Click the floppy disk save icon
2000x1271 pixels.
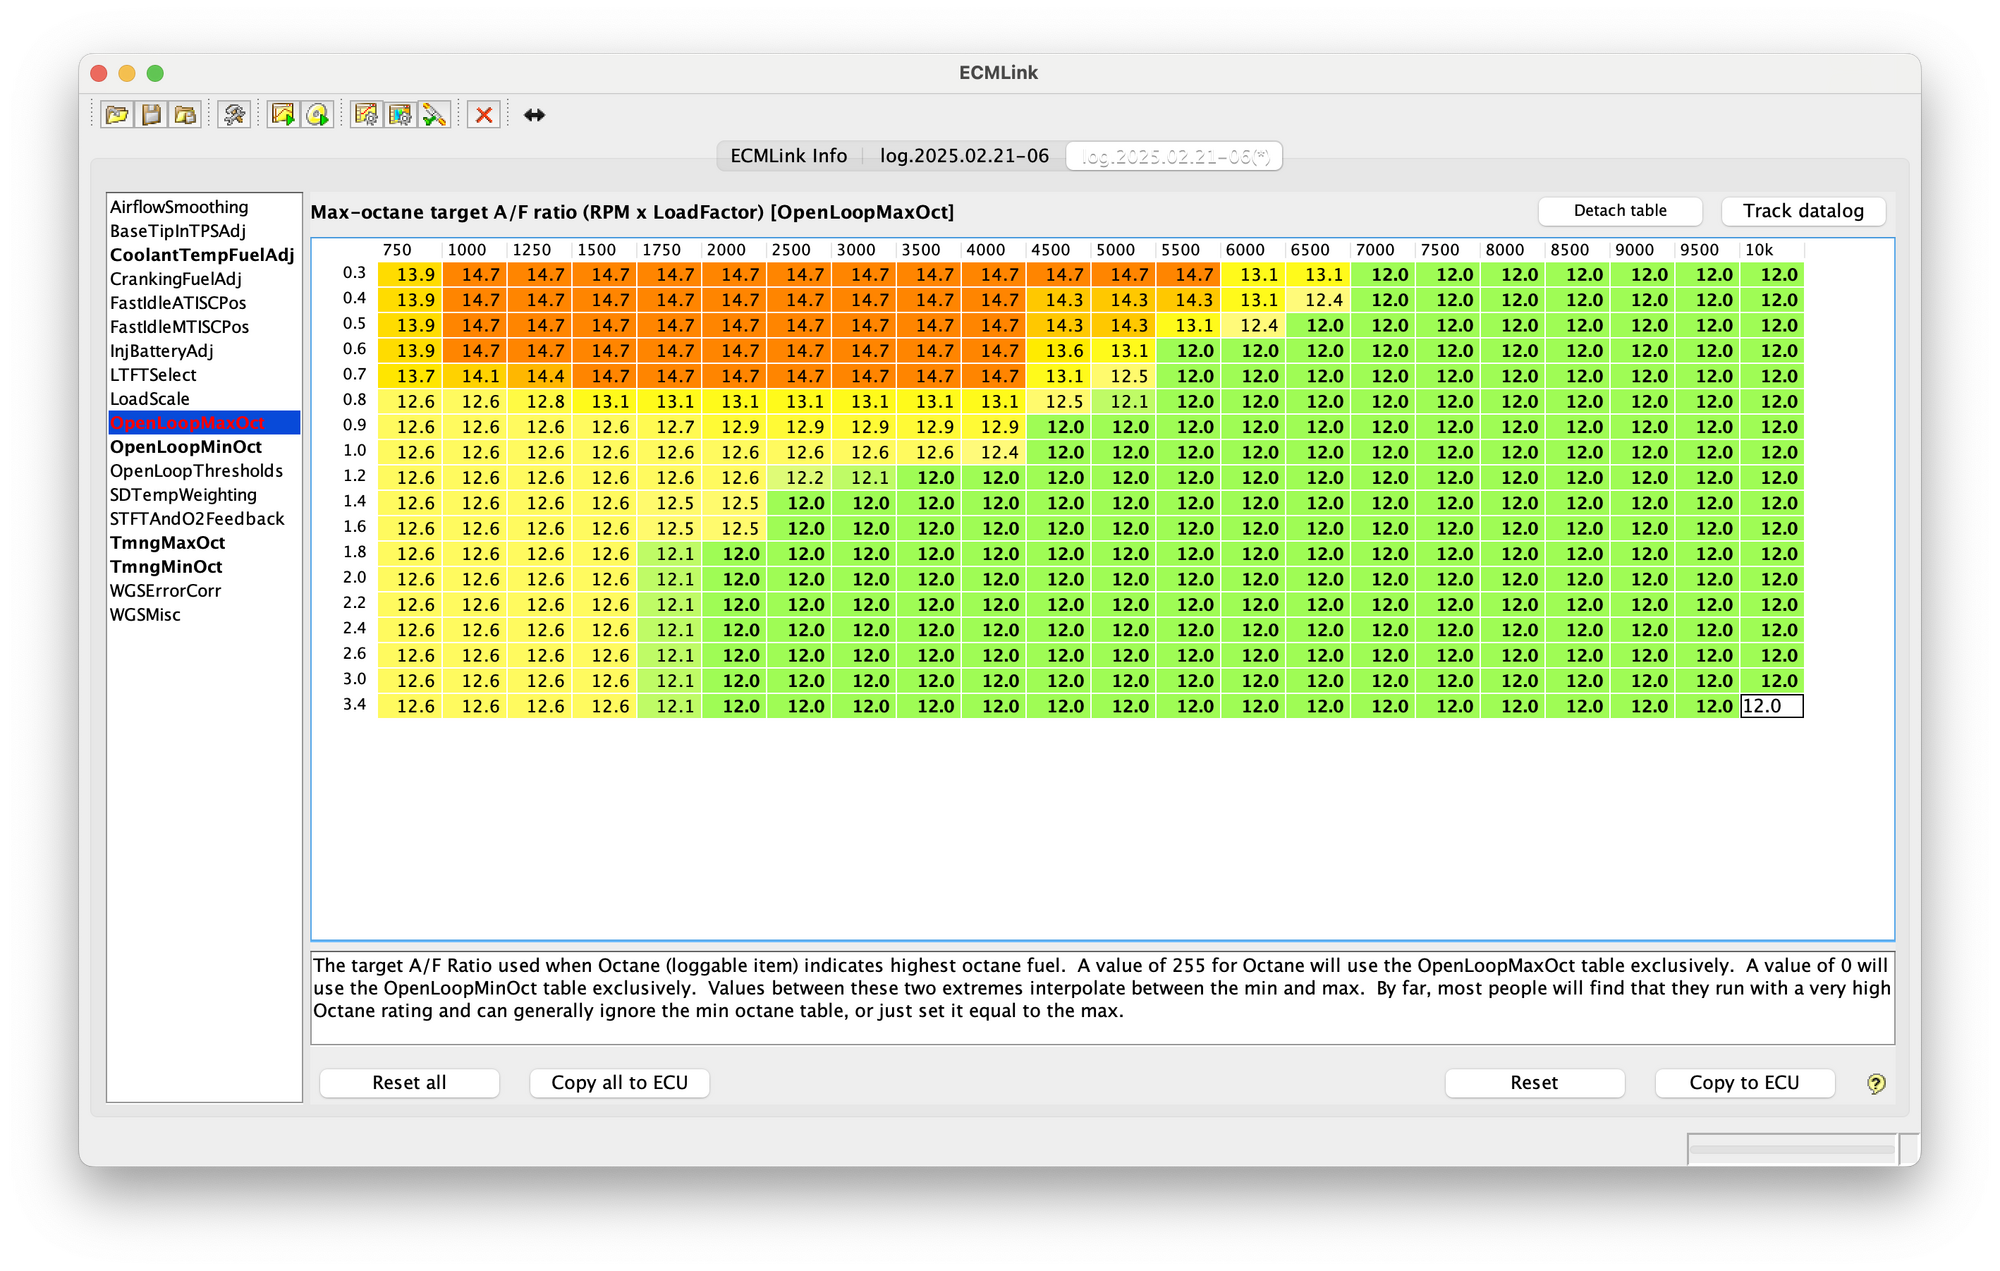pyautogui.click(x=151, y=115)
